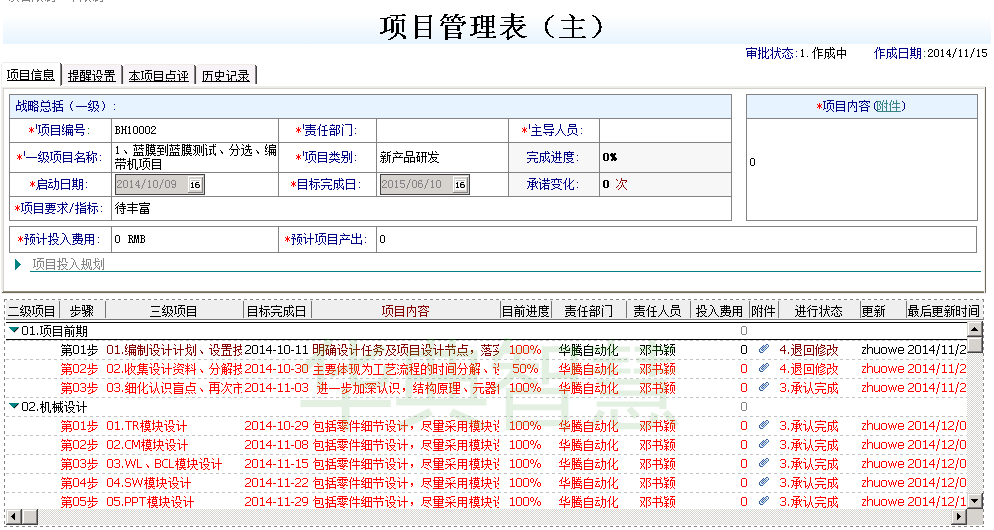994x530 pixels.
Task: Open calendar picker for target date 2015/06/10
Action: click(x=460, y=184)
